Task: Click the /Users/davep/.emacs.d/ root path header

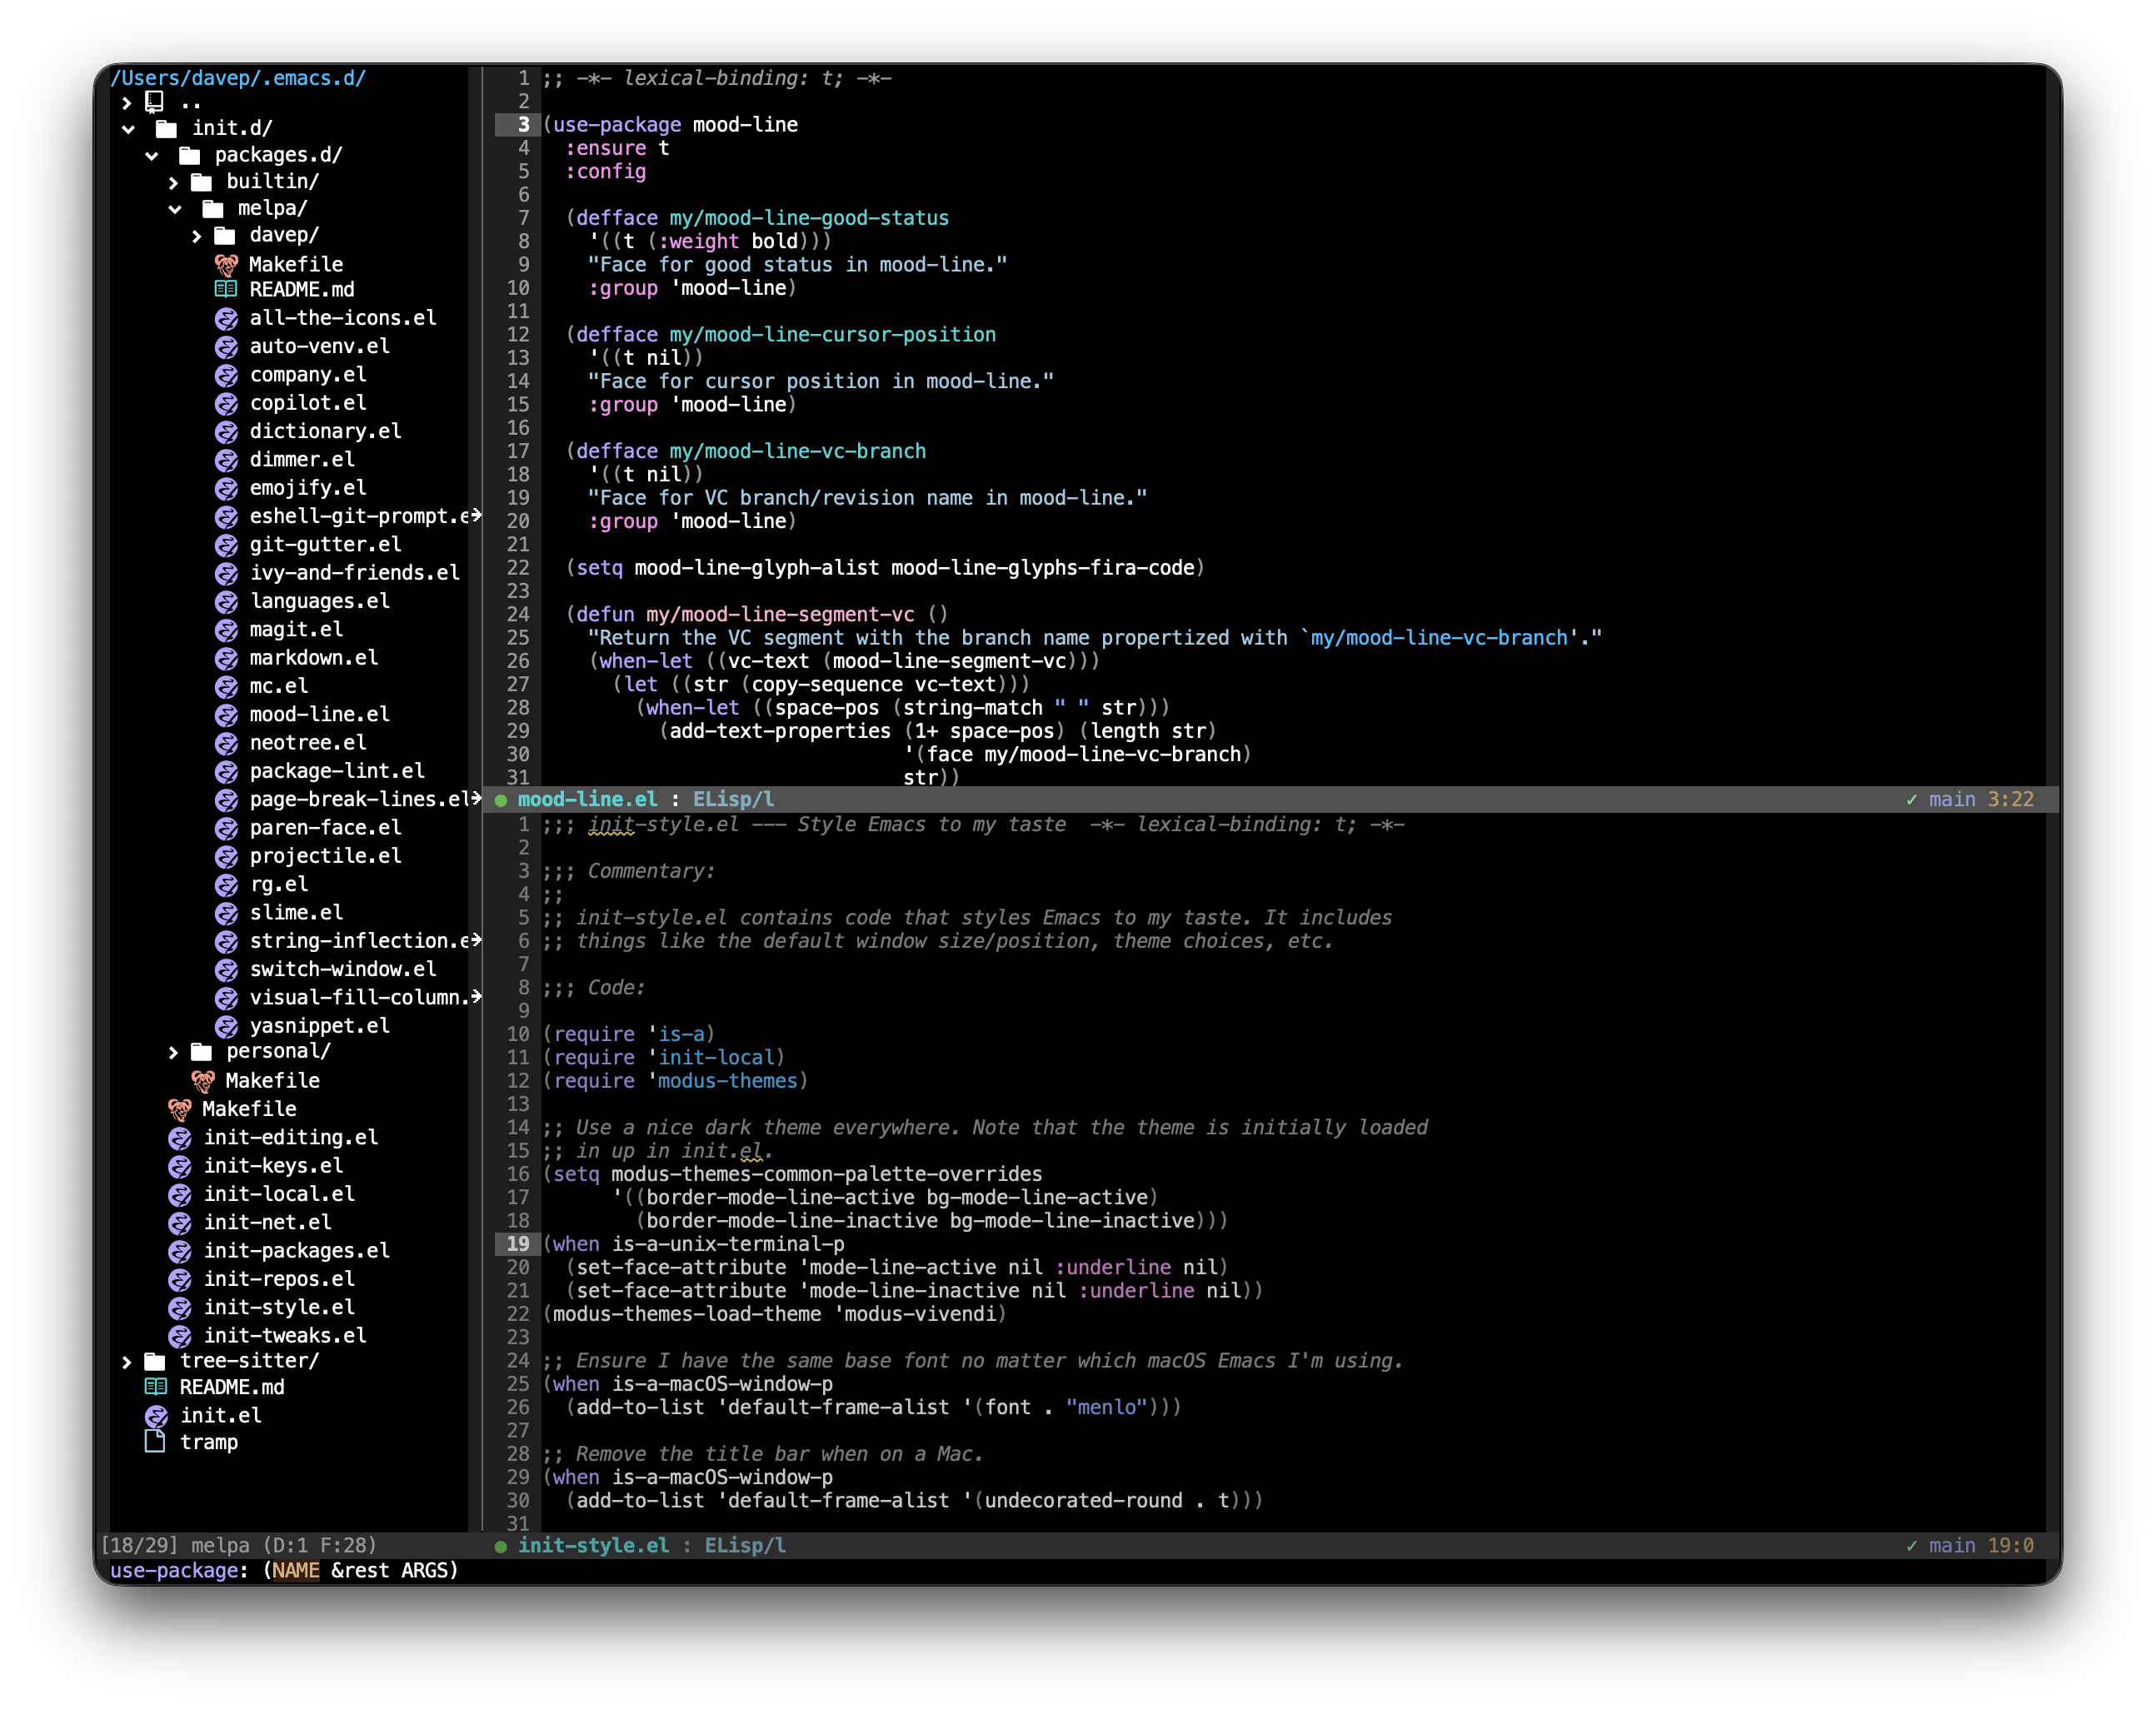Action: pyautogui.click(x=238, y=78)
